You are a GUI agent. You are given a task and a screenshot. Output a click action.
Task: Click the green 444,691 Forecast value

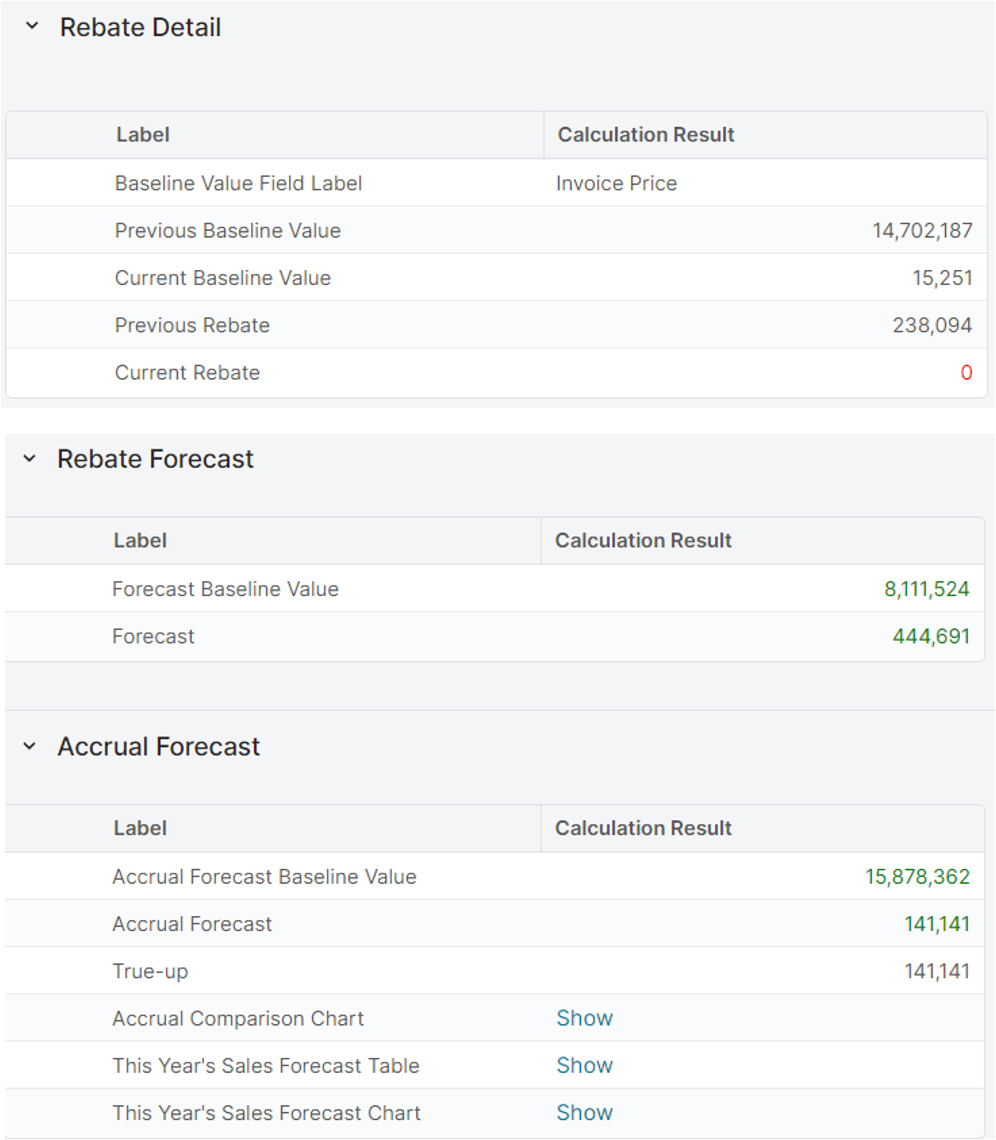(931, 636)
